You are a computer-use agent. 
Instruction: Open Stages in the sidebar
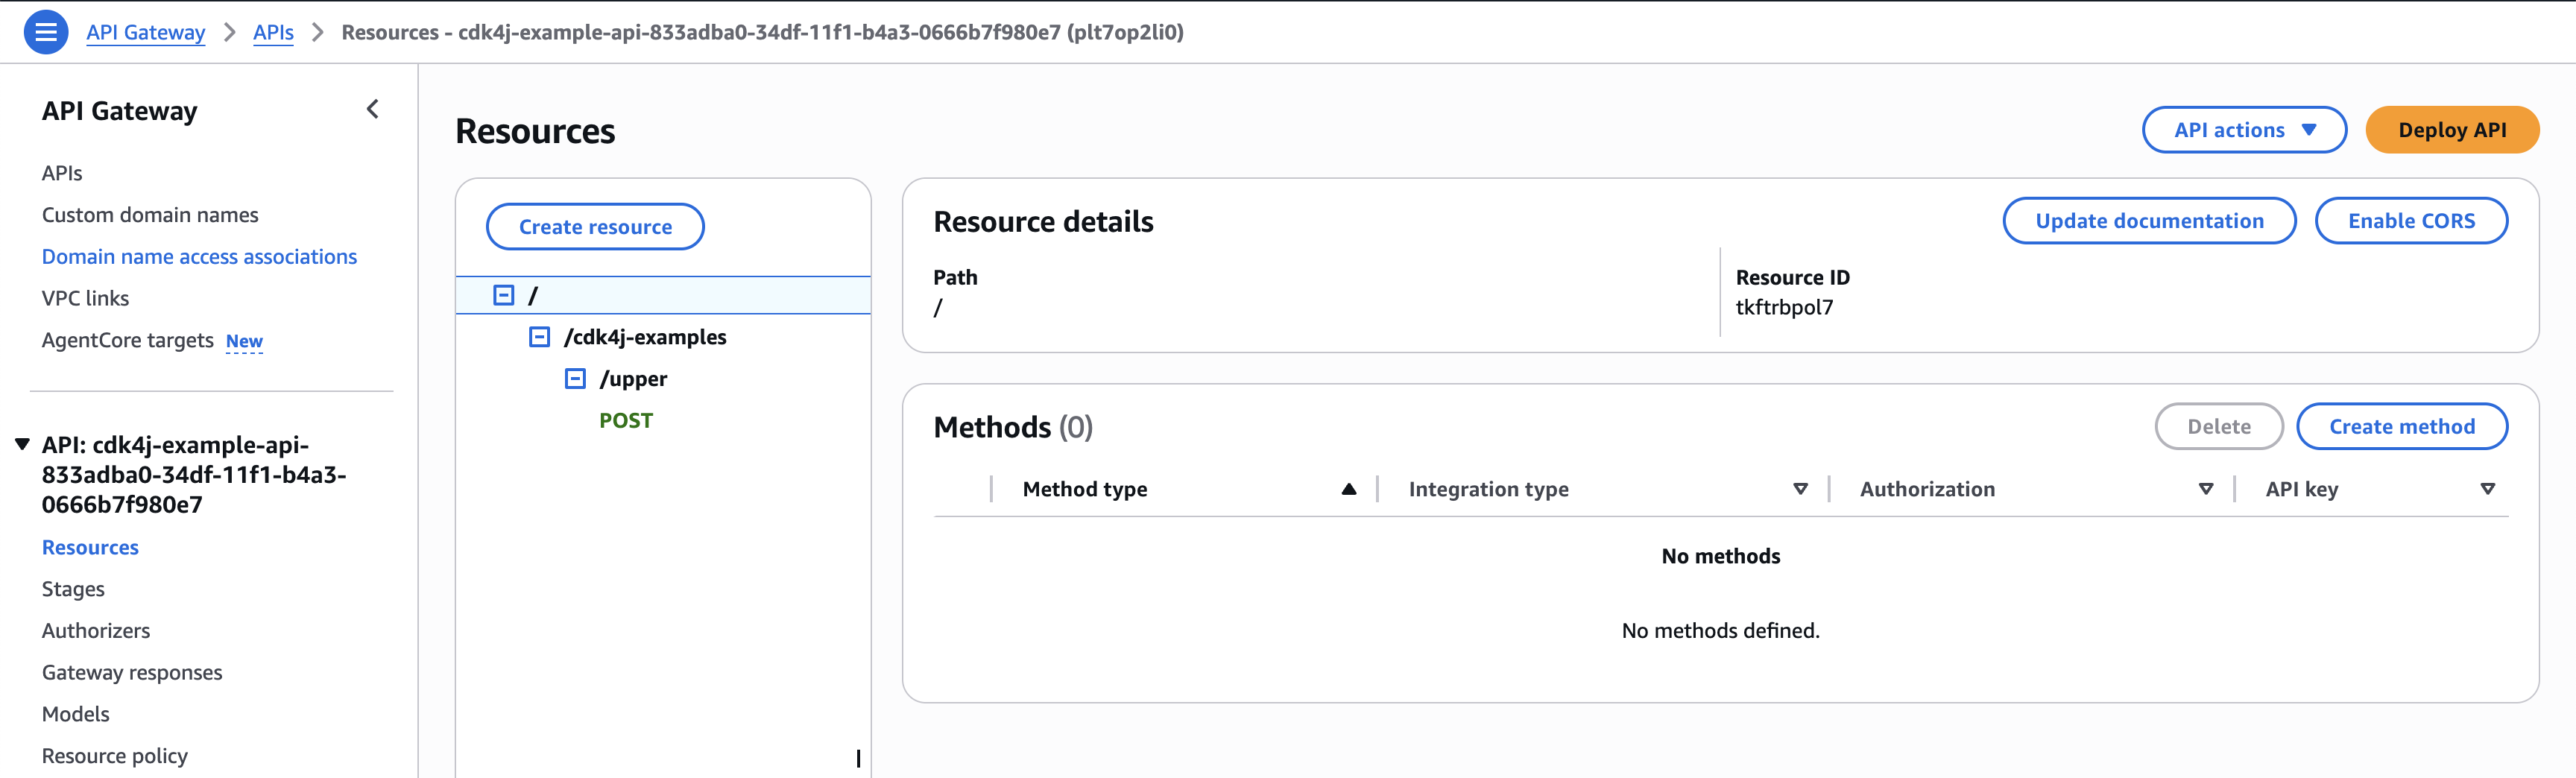tap(73, 589)
